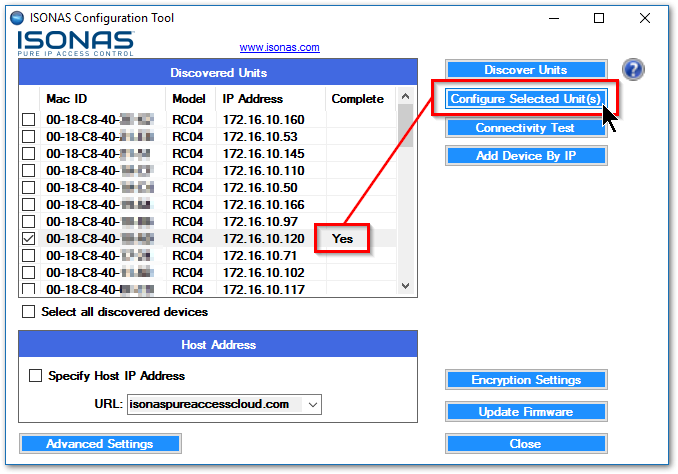Open Encryption Settings

tap(526, 380)
